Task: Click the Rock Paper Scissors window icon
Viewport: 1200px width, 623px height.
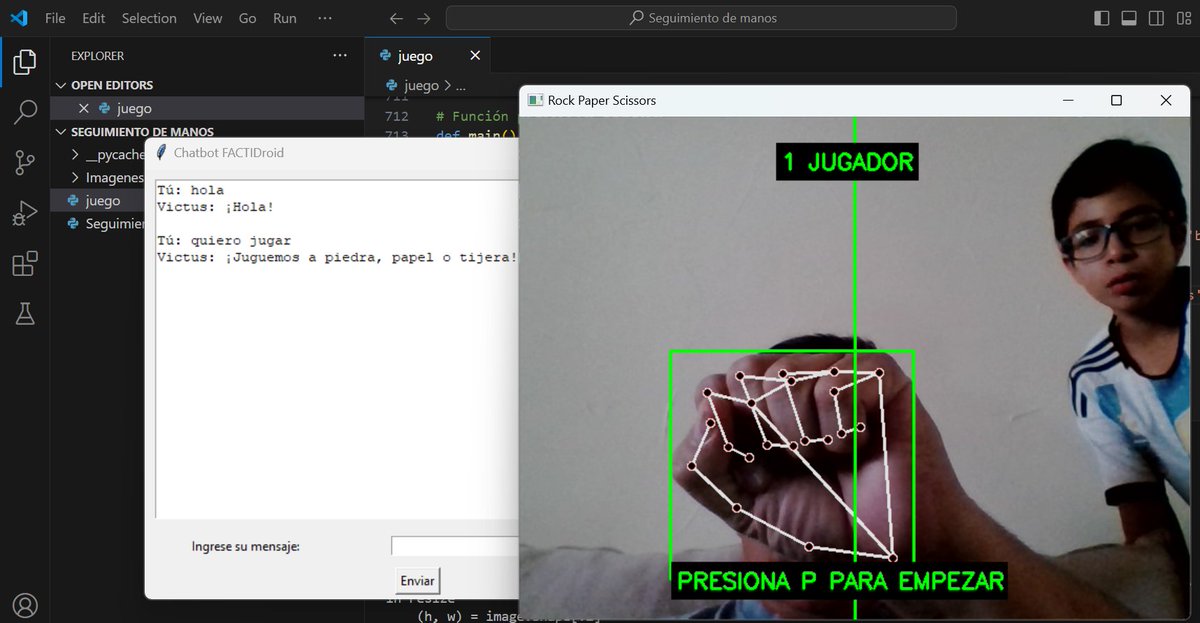Action: coord(536,100)
